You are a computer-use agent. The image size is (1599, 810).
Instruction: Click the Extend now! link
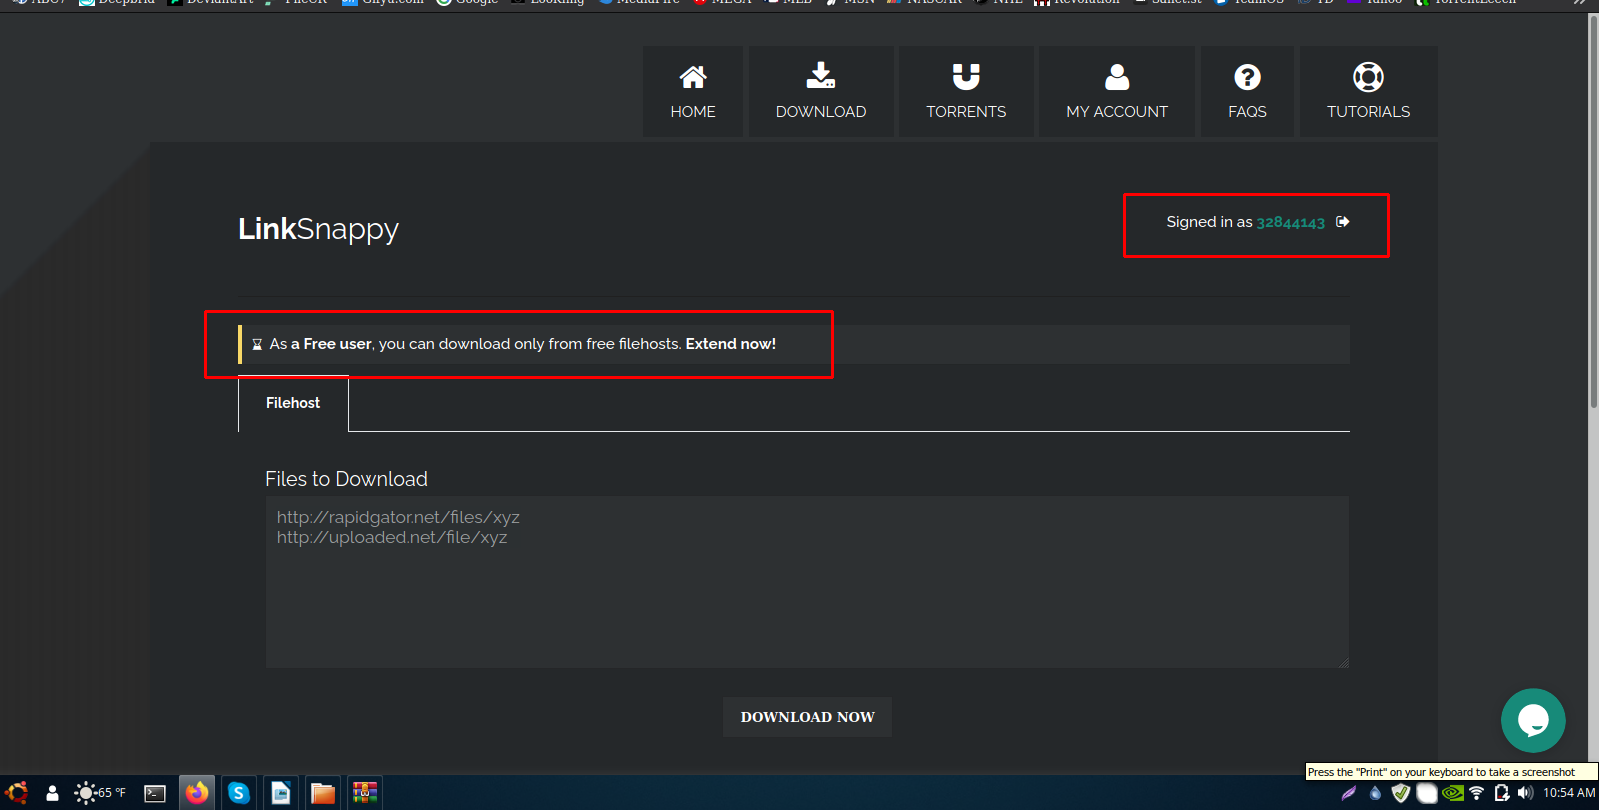click(x=731, y=344)
